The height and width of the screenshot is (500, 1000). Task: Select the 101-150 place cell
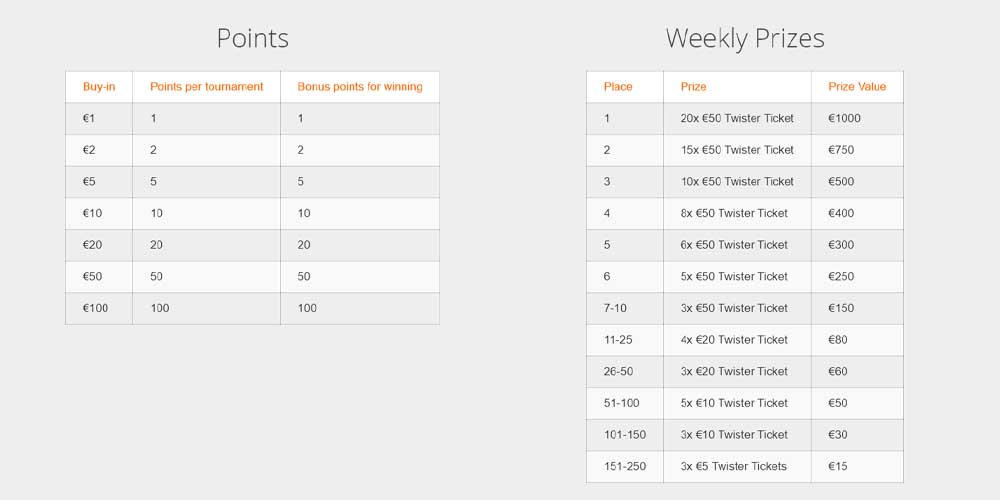point(625,435)
